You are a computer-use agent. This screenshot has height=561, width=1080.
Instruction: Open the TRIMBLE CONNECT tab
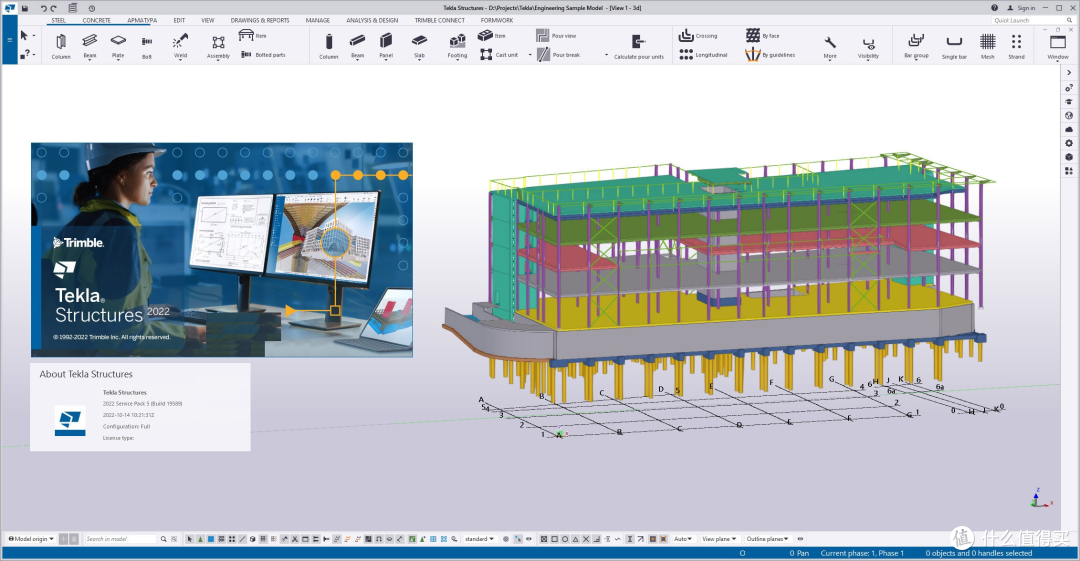pos(439,21)
